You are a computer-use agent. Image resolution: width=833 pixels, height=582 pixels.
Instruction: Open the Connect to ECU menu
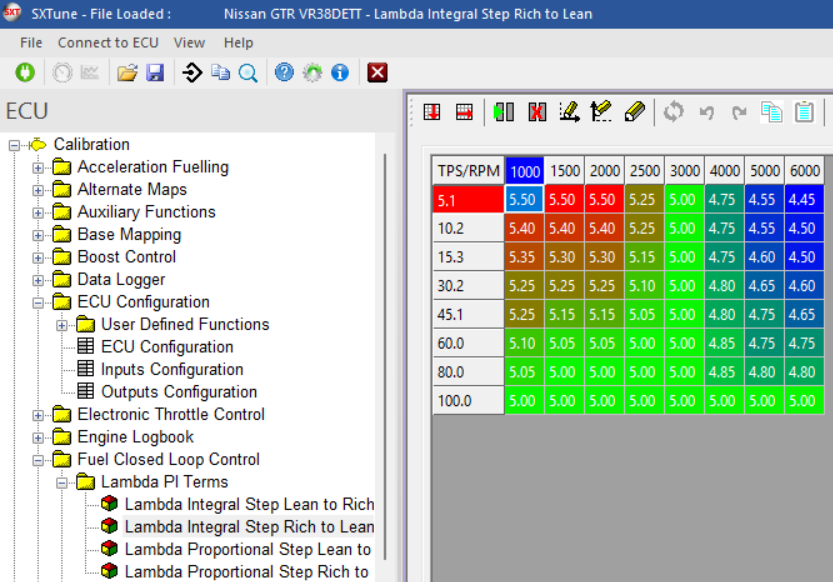pyautogui.click(x=108, y=42)
